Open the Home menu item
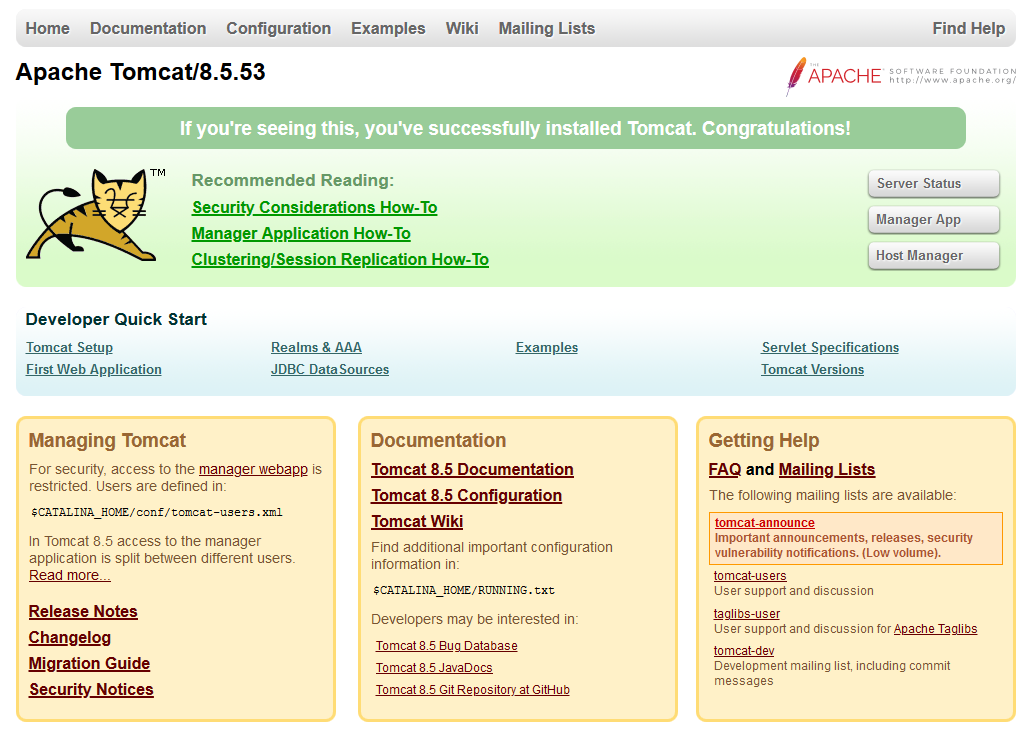Image resolution: width=1024 pixels, height=743 pixels. coord(48,29)
